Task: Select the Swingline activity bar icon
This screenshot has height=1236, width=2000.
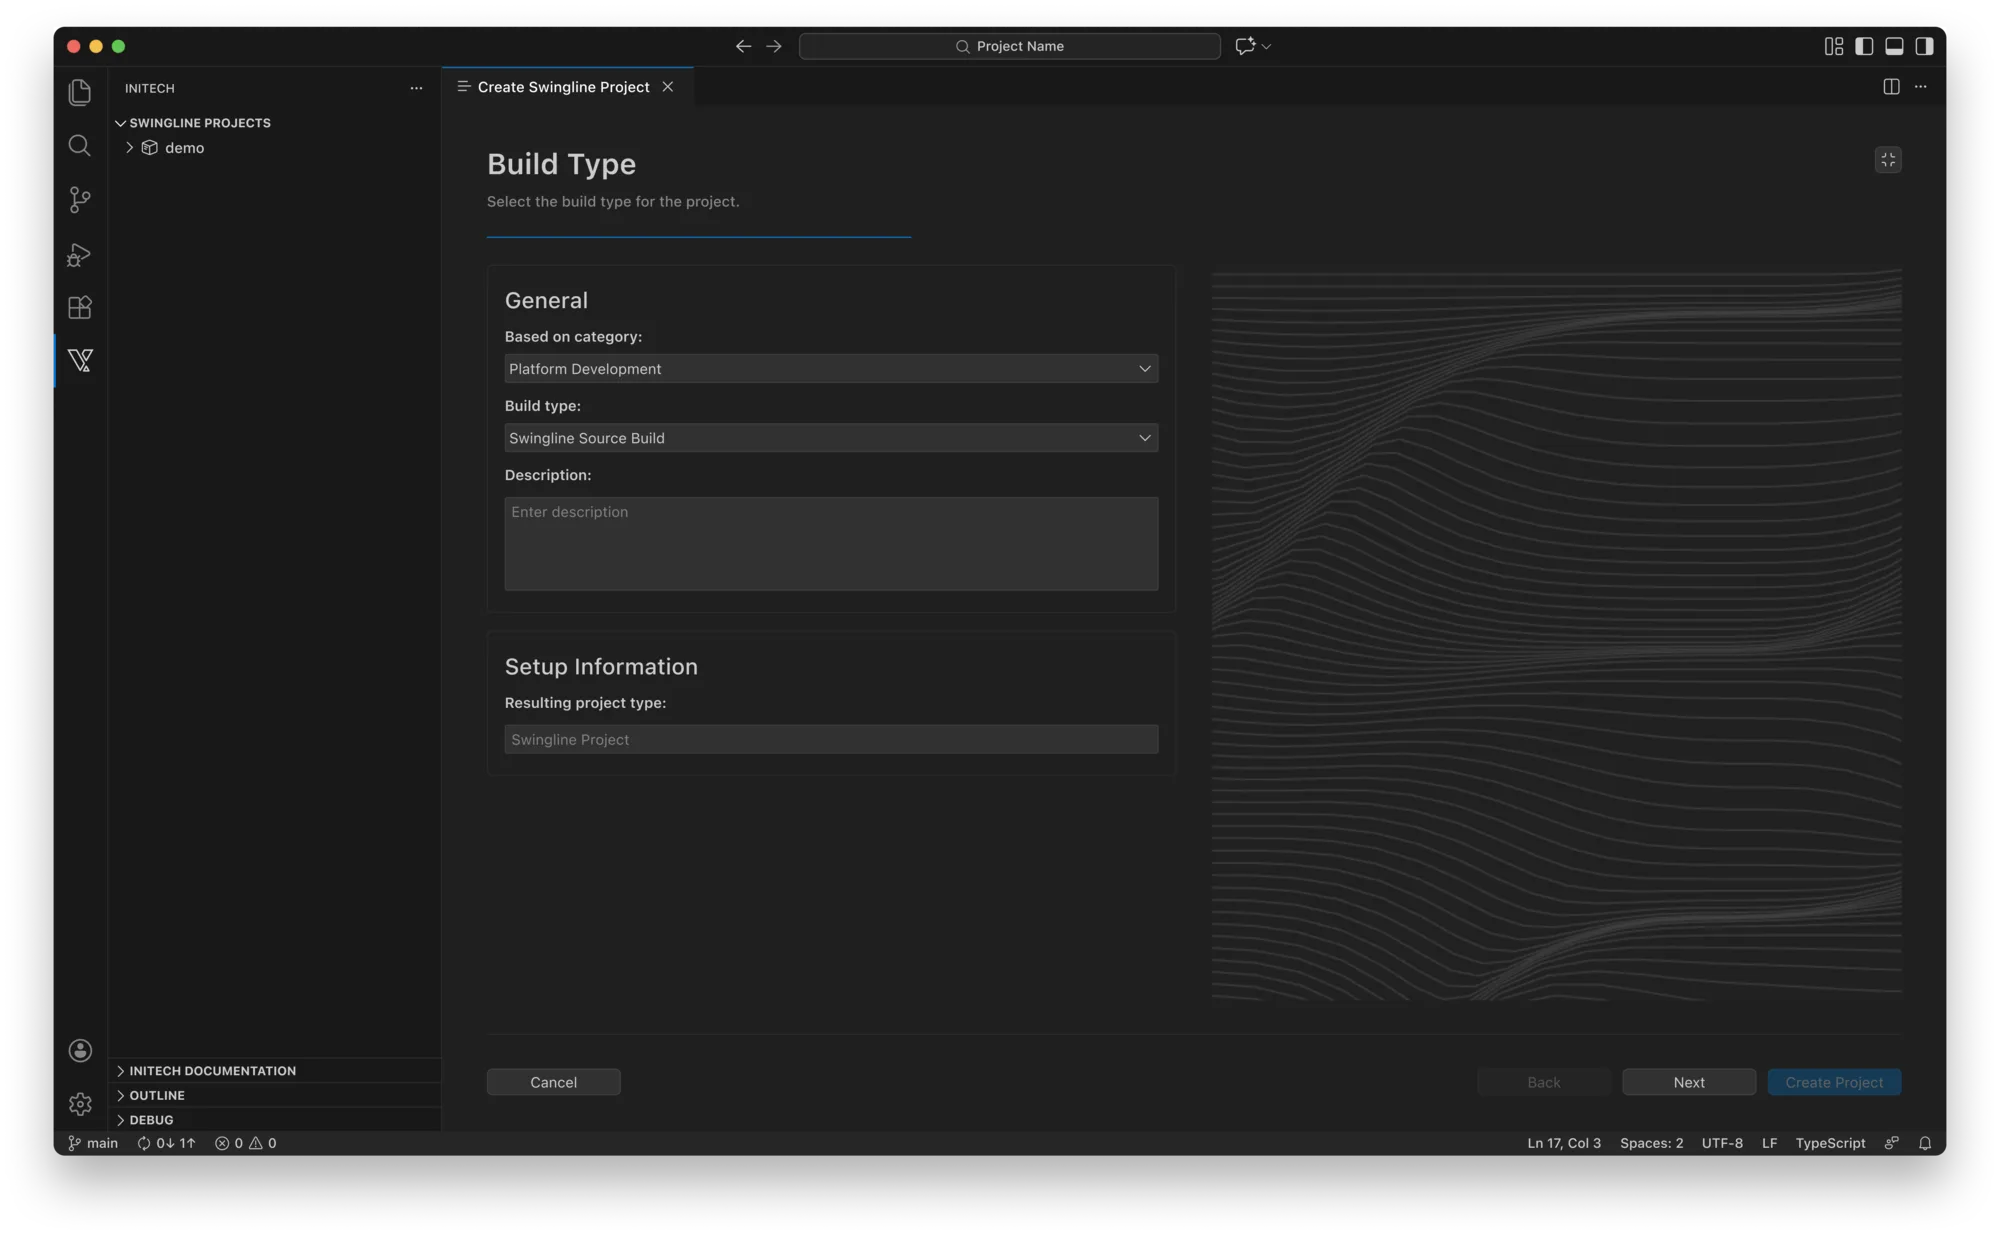Action: tap(80, 360)
